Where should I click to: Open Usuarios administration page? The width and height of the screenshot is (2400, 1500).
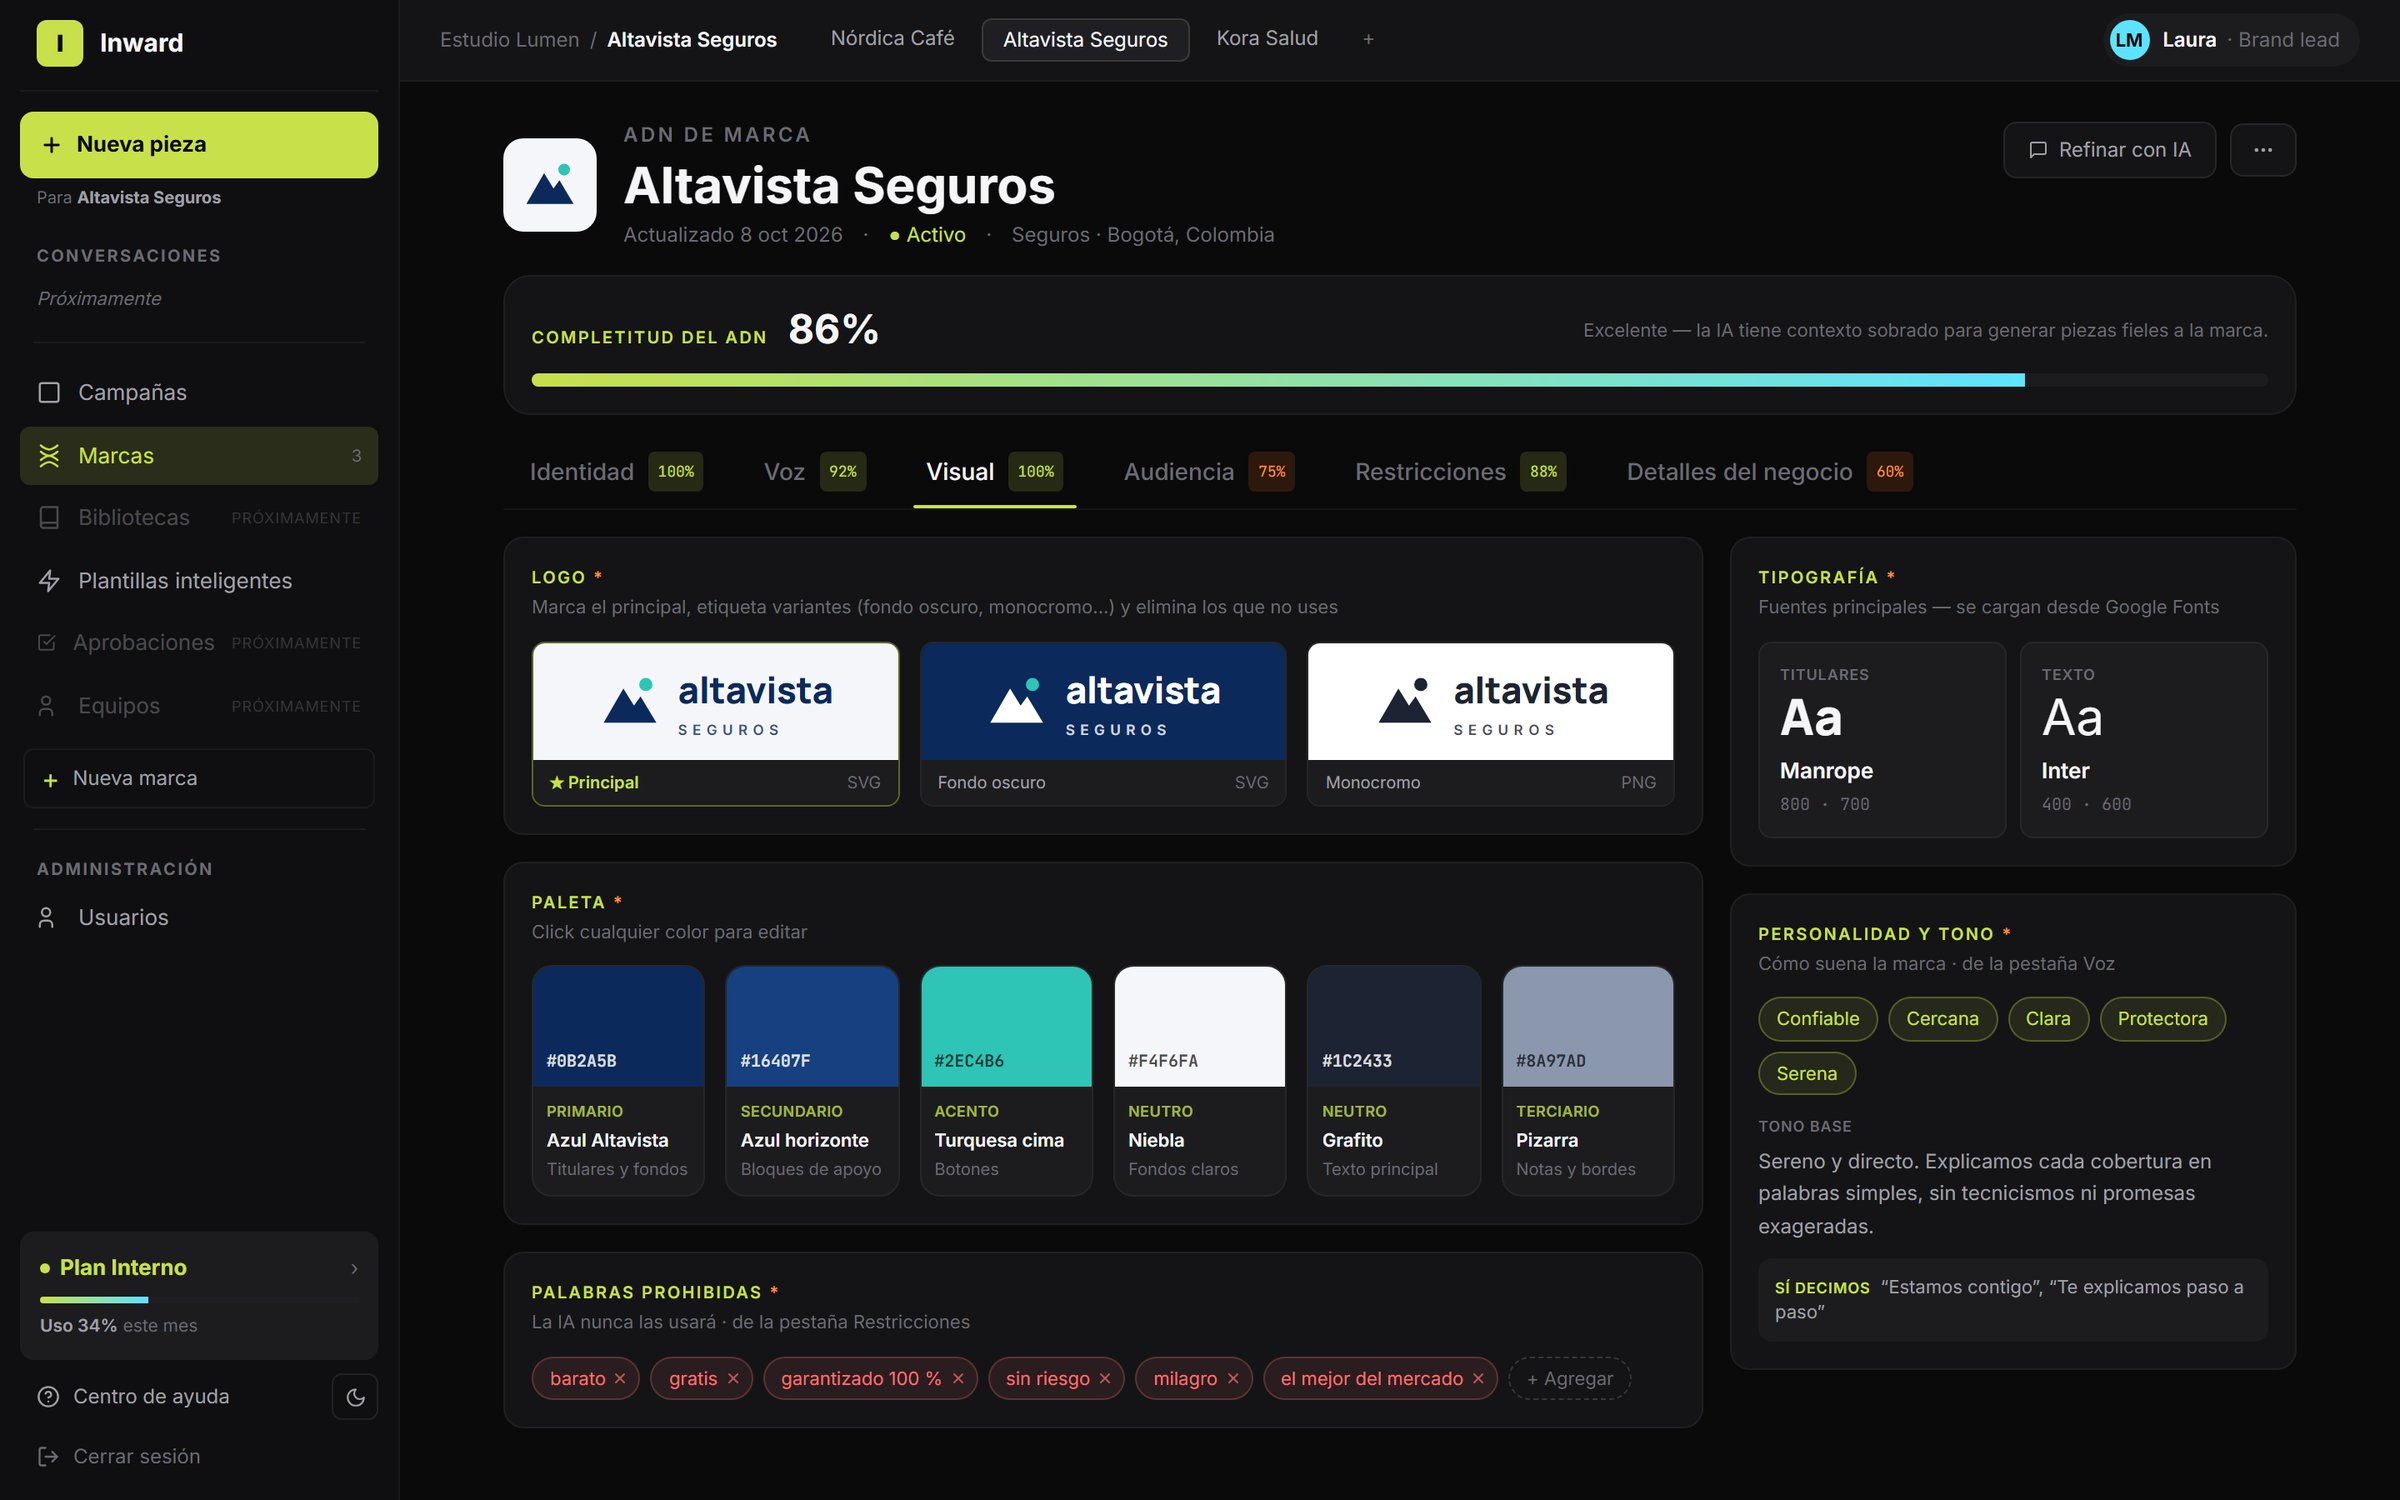[x=199, y=917]
